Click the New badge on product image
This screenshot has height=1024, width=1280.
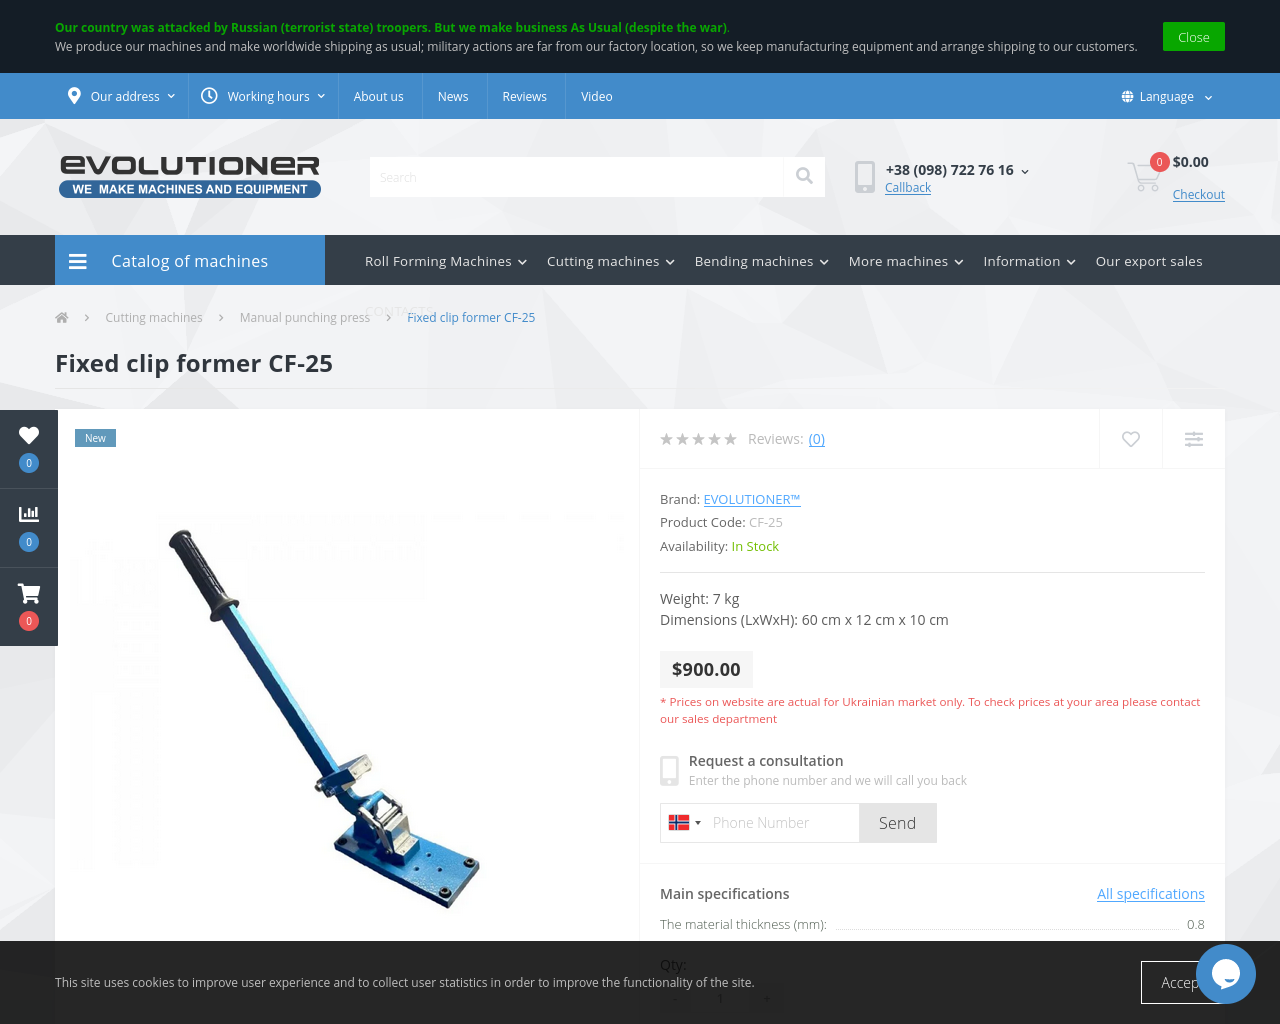click(x=95, y=438)
